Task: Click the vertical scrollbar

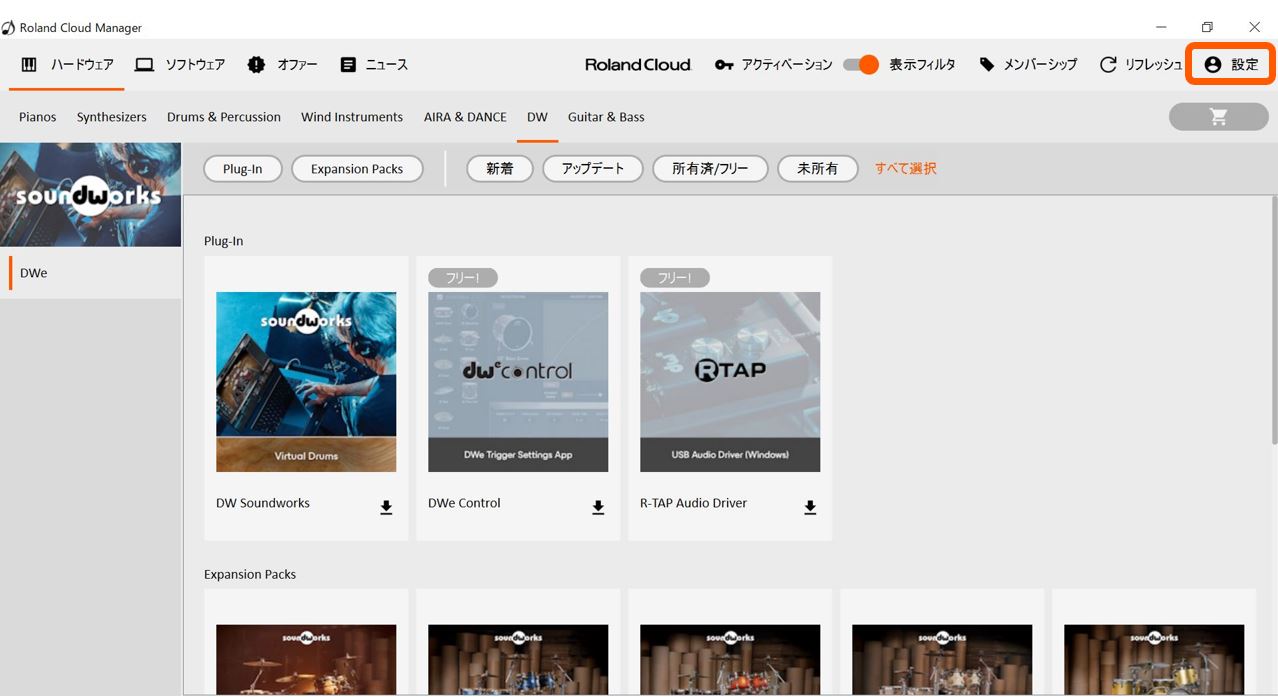Action: [x=1273, y=320]
